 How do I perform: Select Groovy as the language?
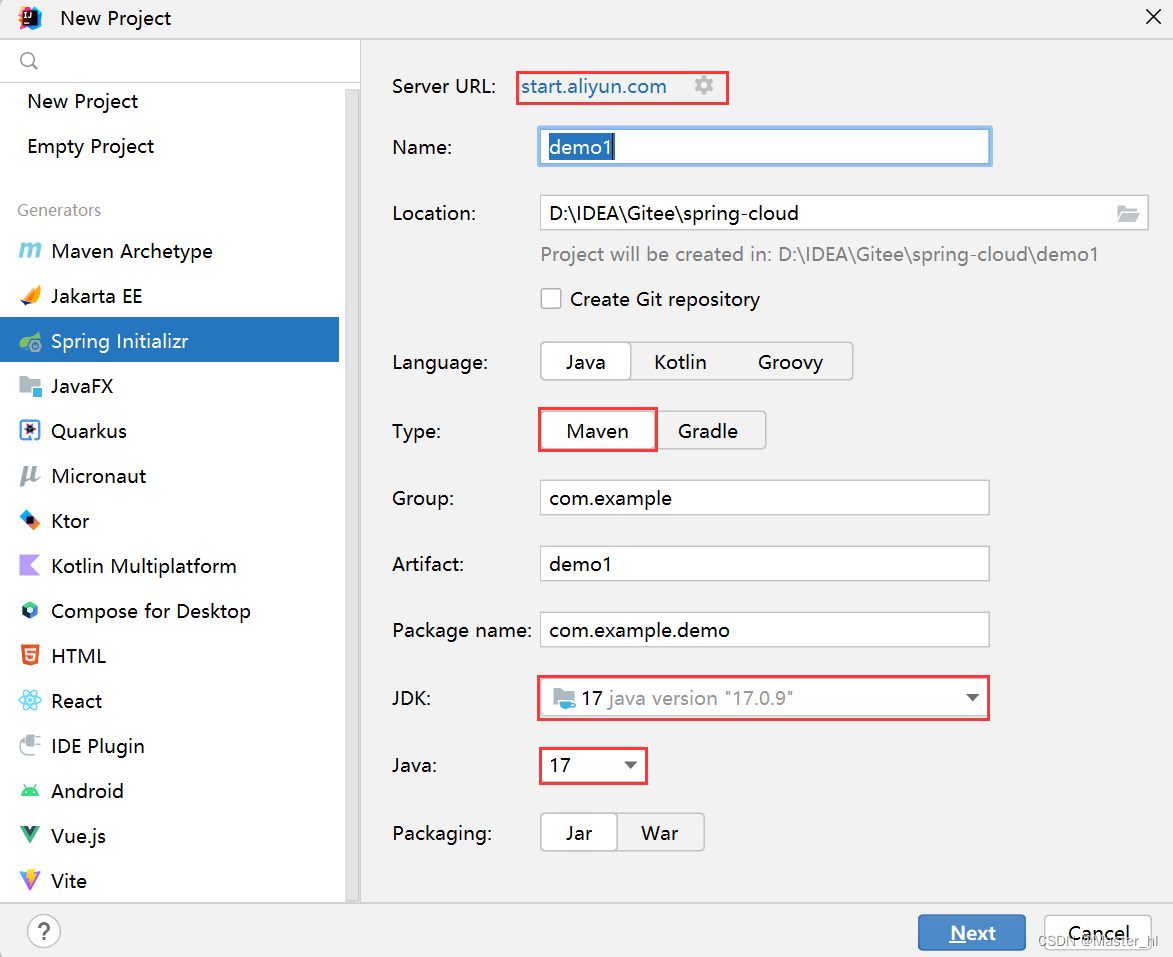[x=790, y=362]
